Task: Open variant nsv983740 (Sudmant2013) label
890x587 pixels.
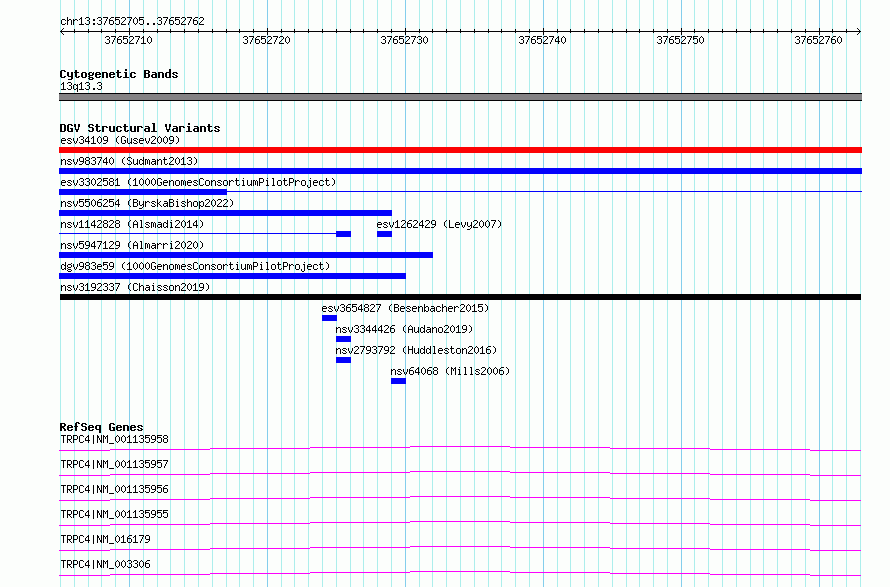Action: click(x=129, y=161)
